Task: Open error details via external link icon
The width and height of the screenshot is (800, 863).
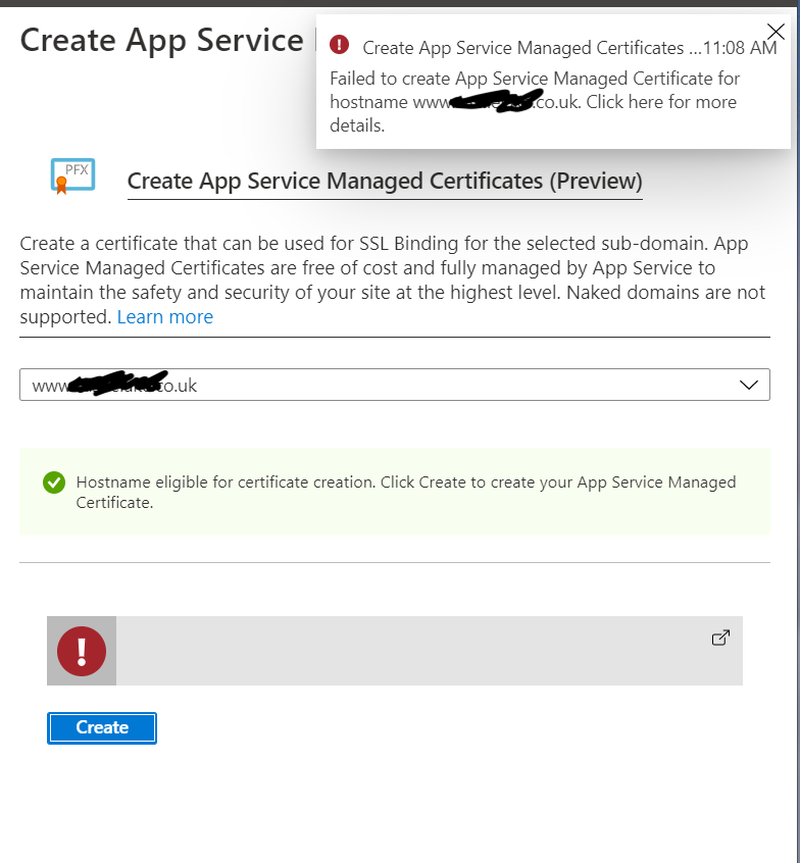Action: [720, 638]
